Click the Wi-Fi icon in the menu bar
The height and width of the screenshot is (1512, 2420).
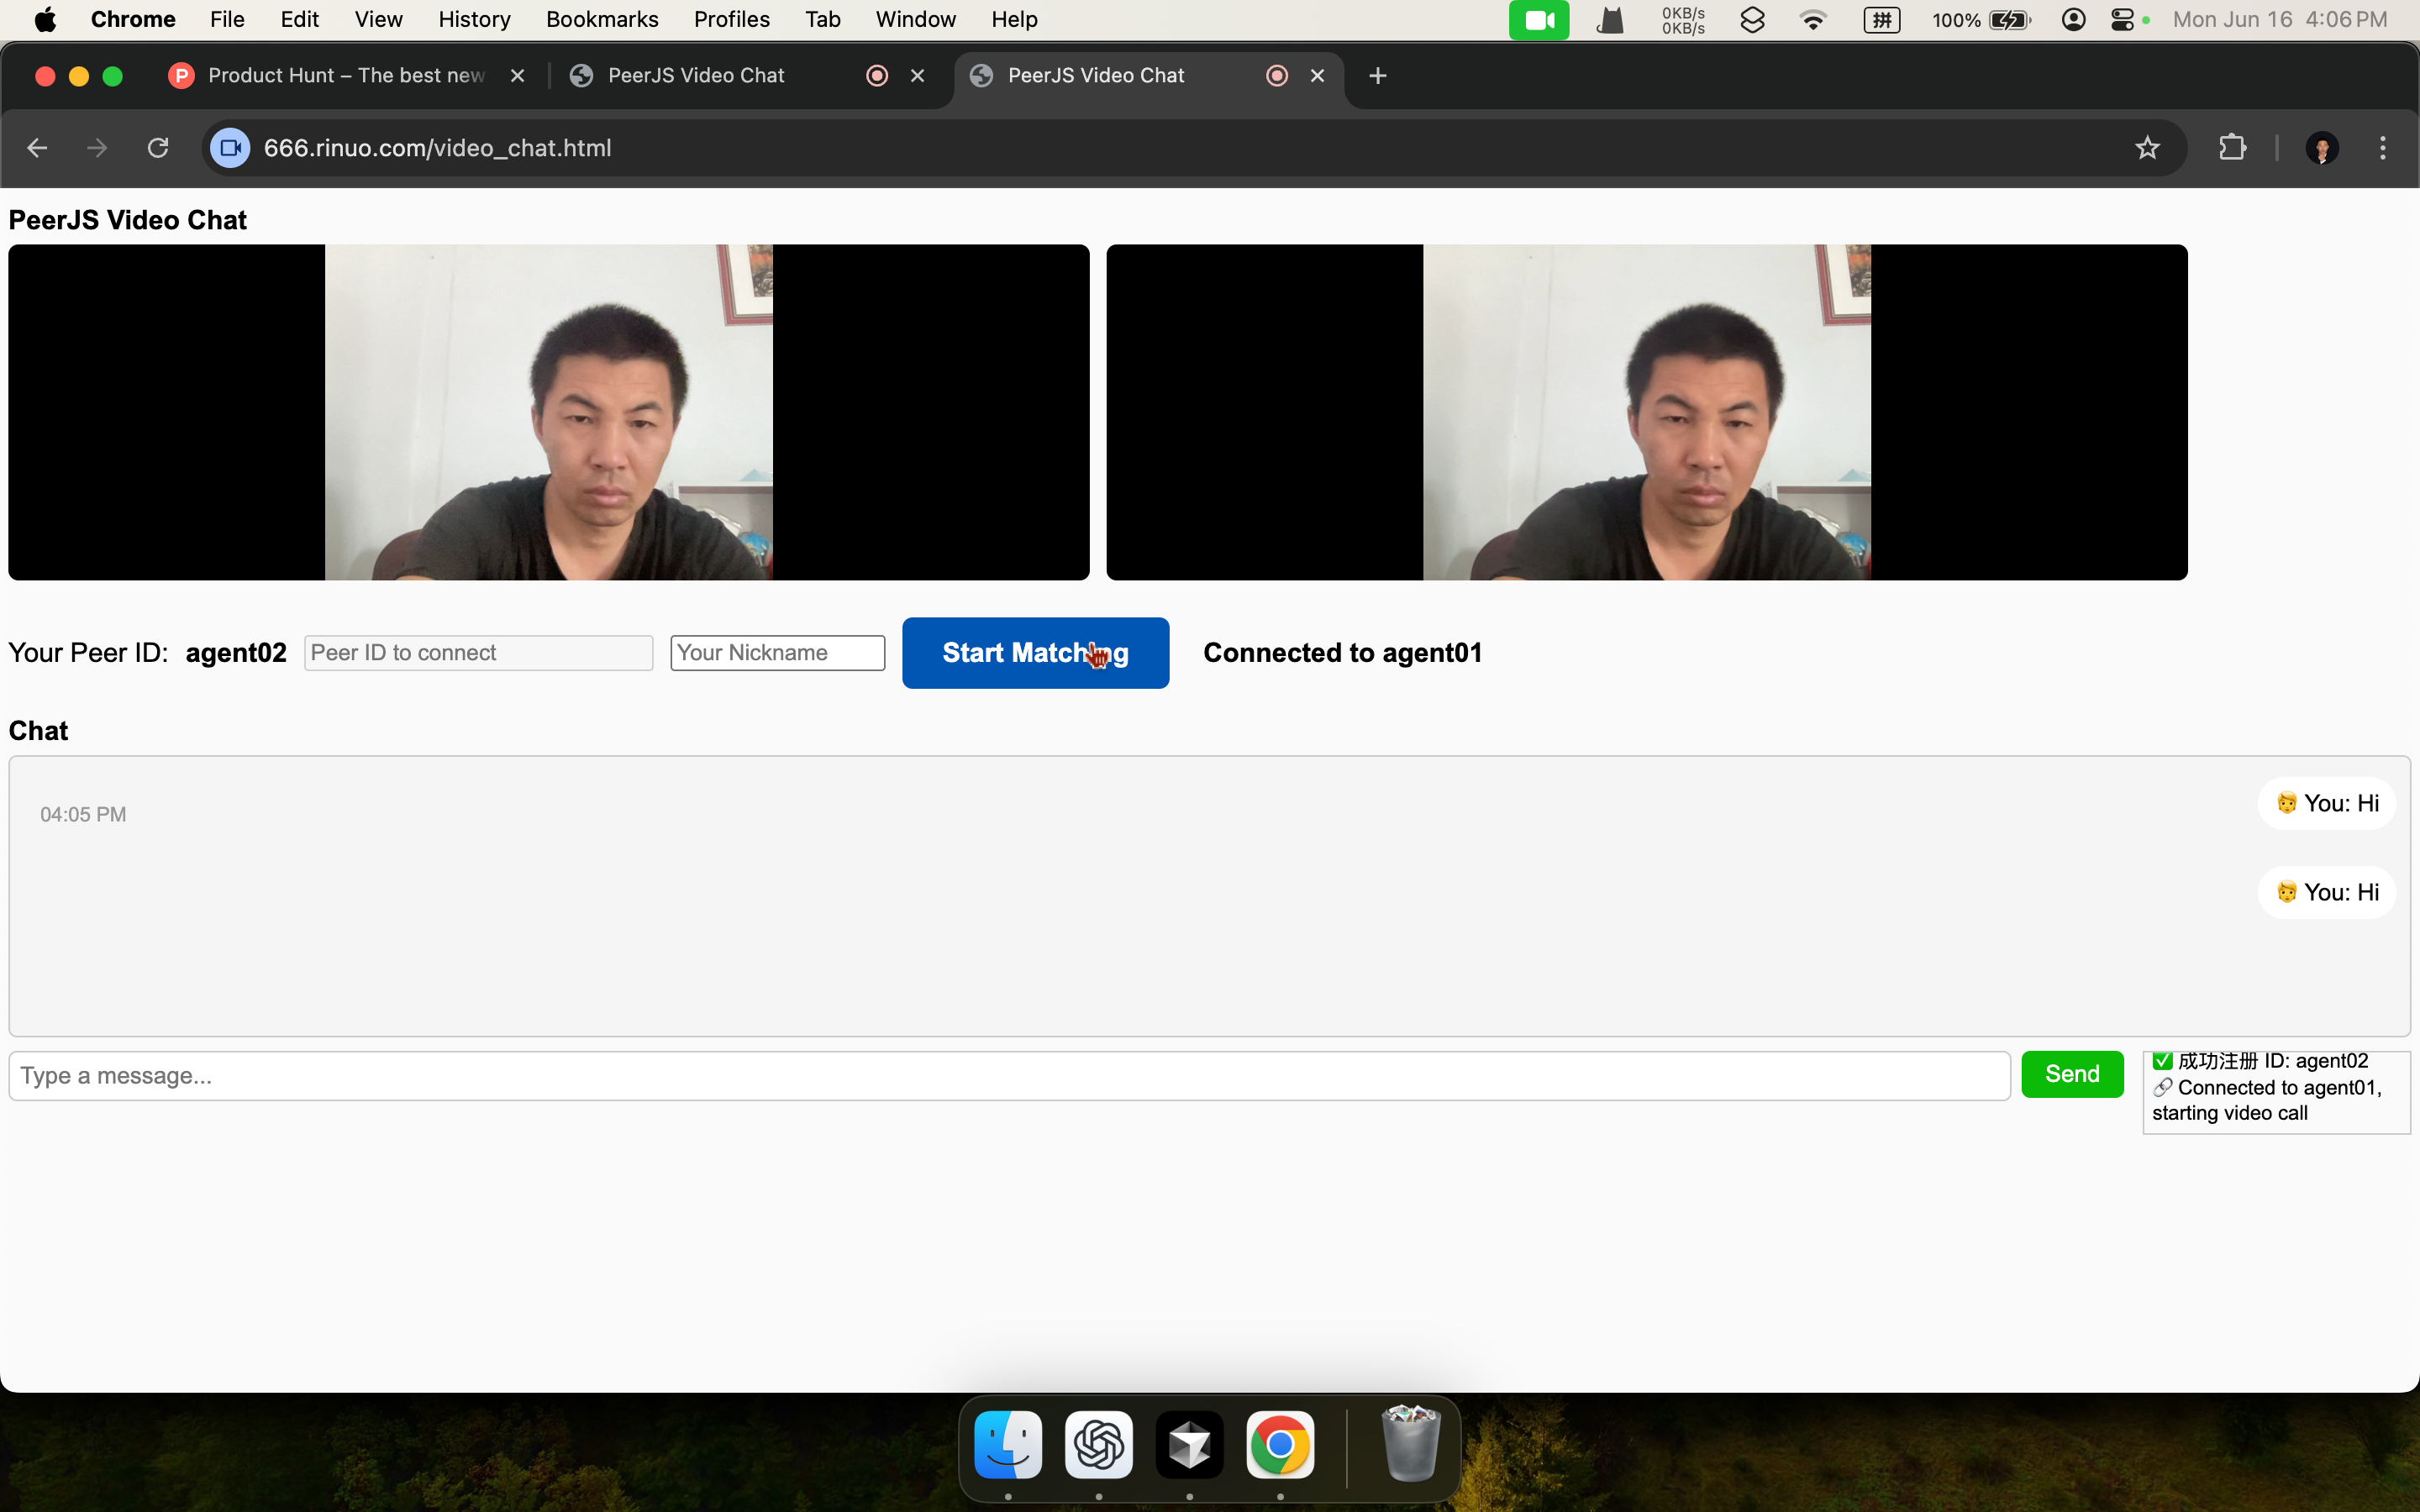(x=1812, y=19)
